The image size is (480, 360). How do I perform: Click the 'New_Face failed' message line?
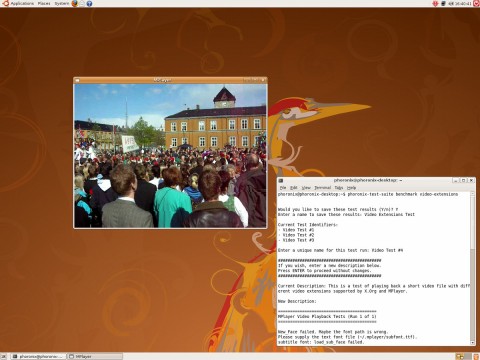333,332
